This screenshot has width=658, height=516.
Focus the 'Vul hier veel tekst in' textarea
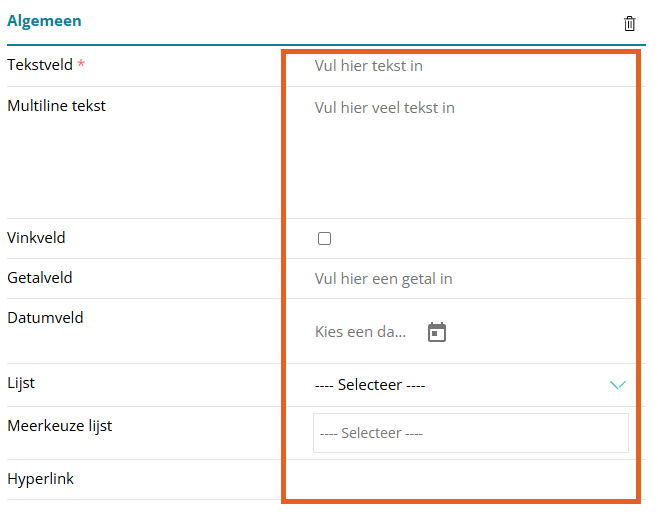coord(460,150)
